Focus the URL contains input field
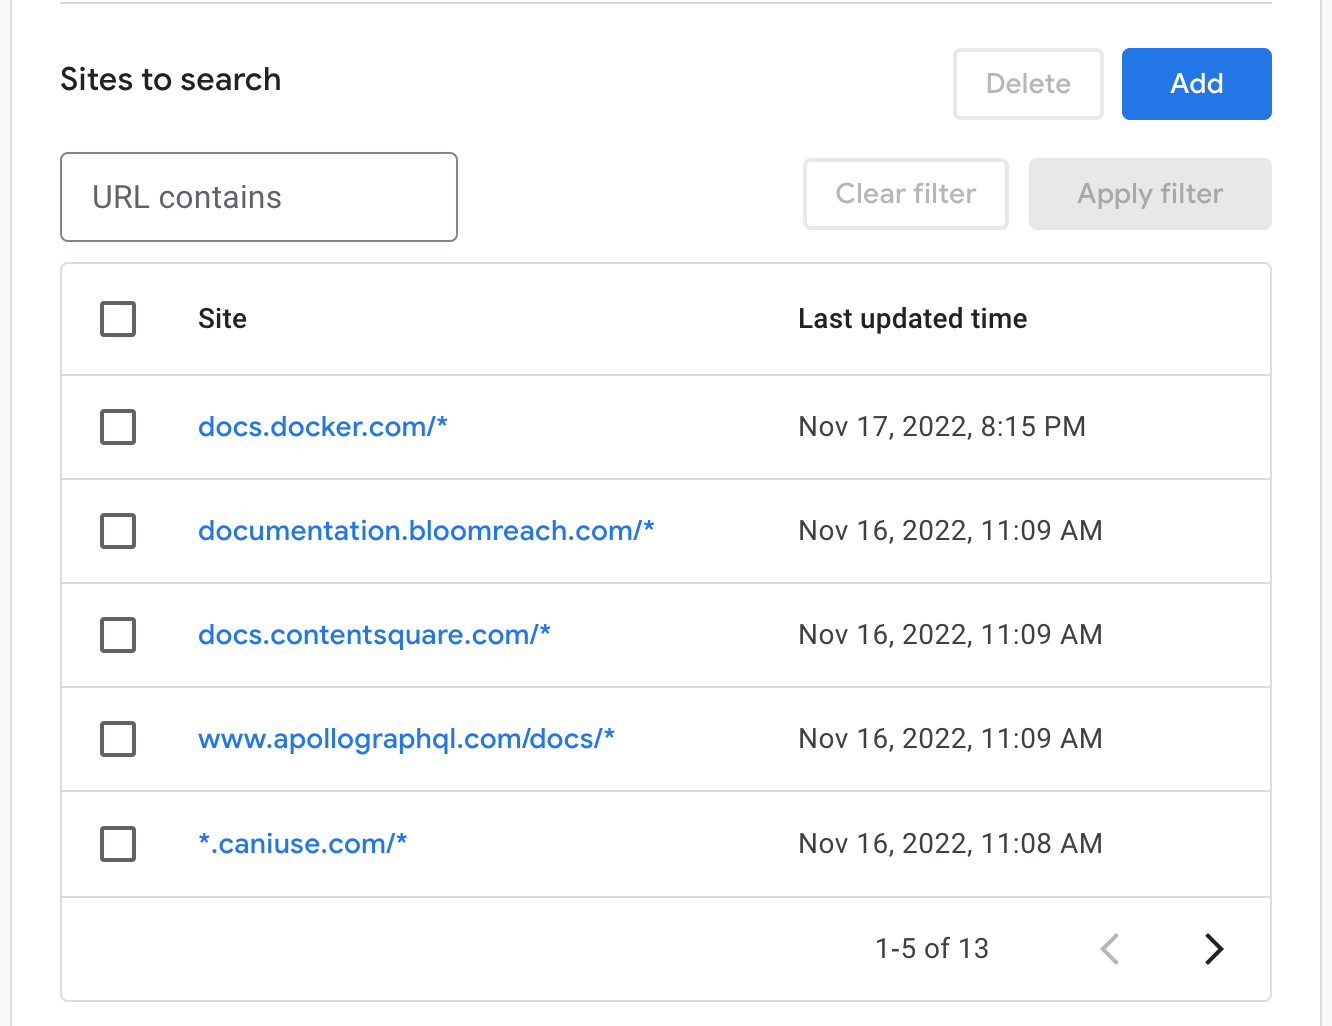Image resolution: width=1332 pixels, height=1026 pixels. (259, 197)
